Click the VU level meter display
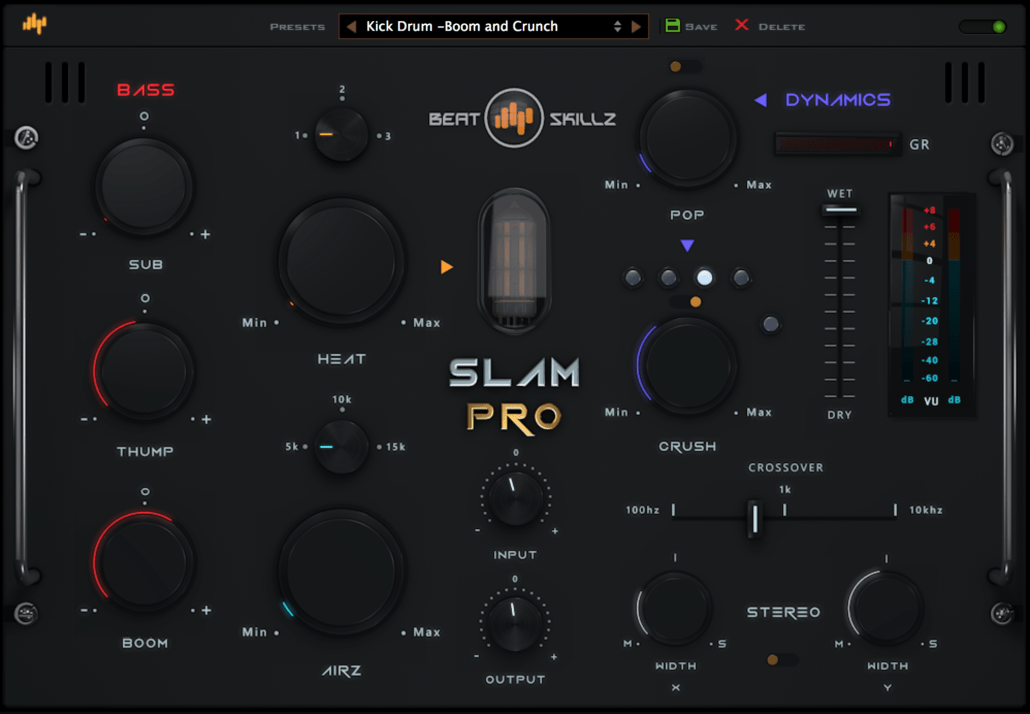 [x=931, y=305]
